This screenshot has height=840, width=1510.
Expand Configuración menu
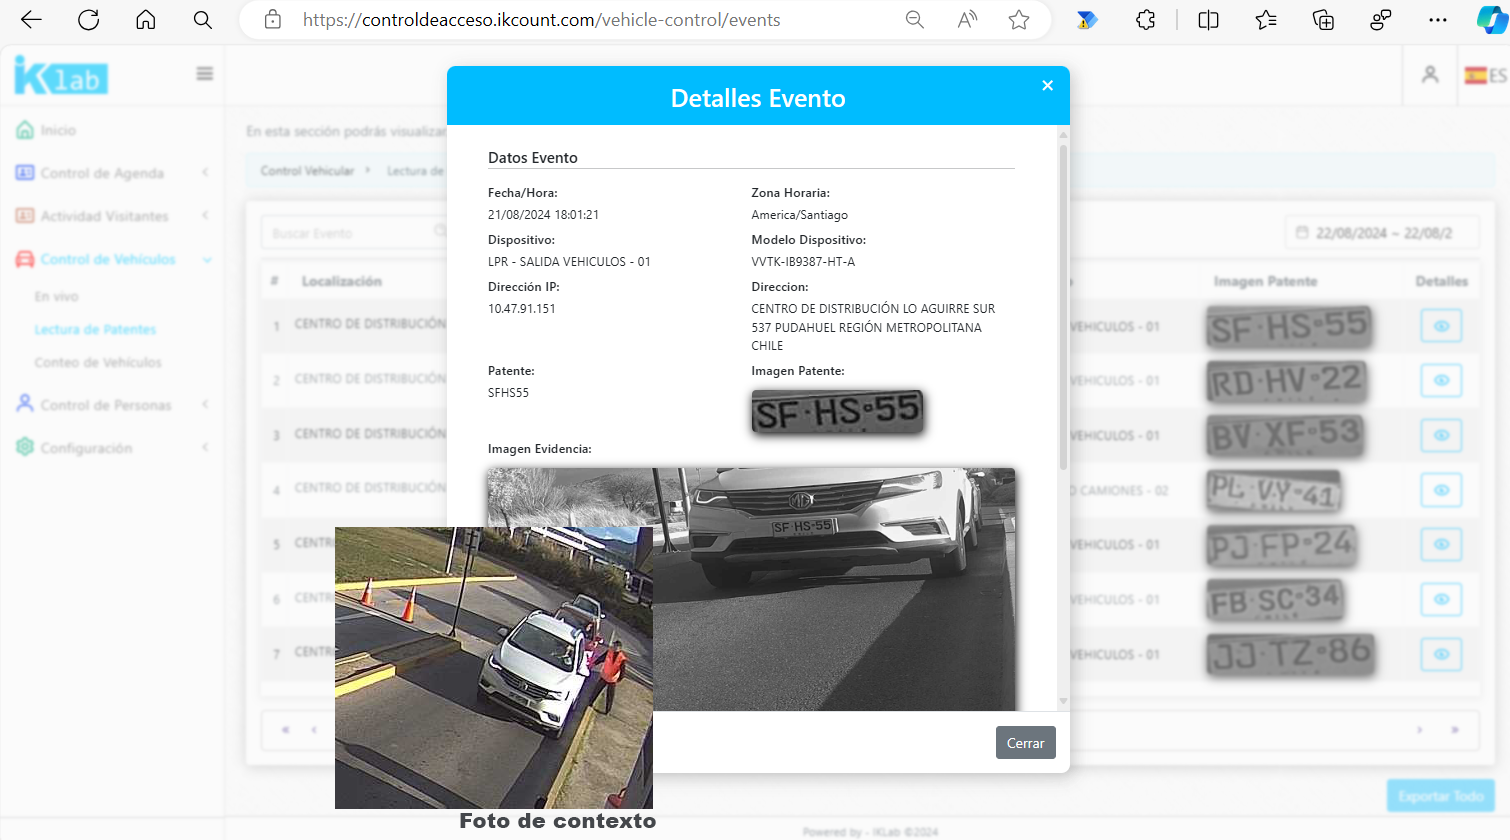tap(112, 448)
